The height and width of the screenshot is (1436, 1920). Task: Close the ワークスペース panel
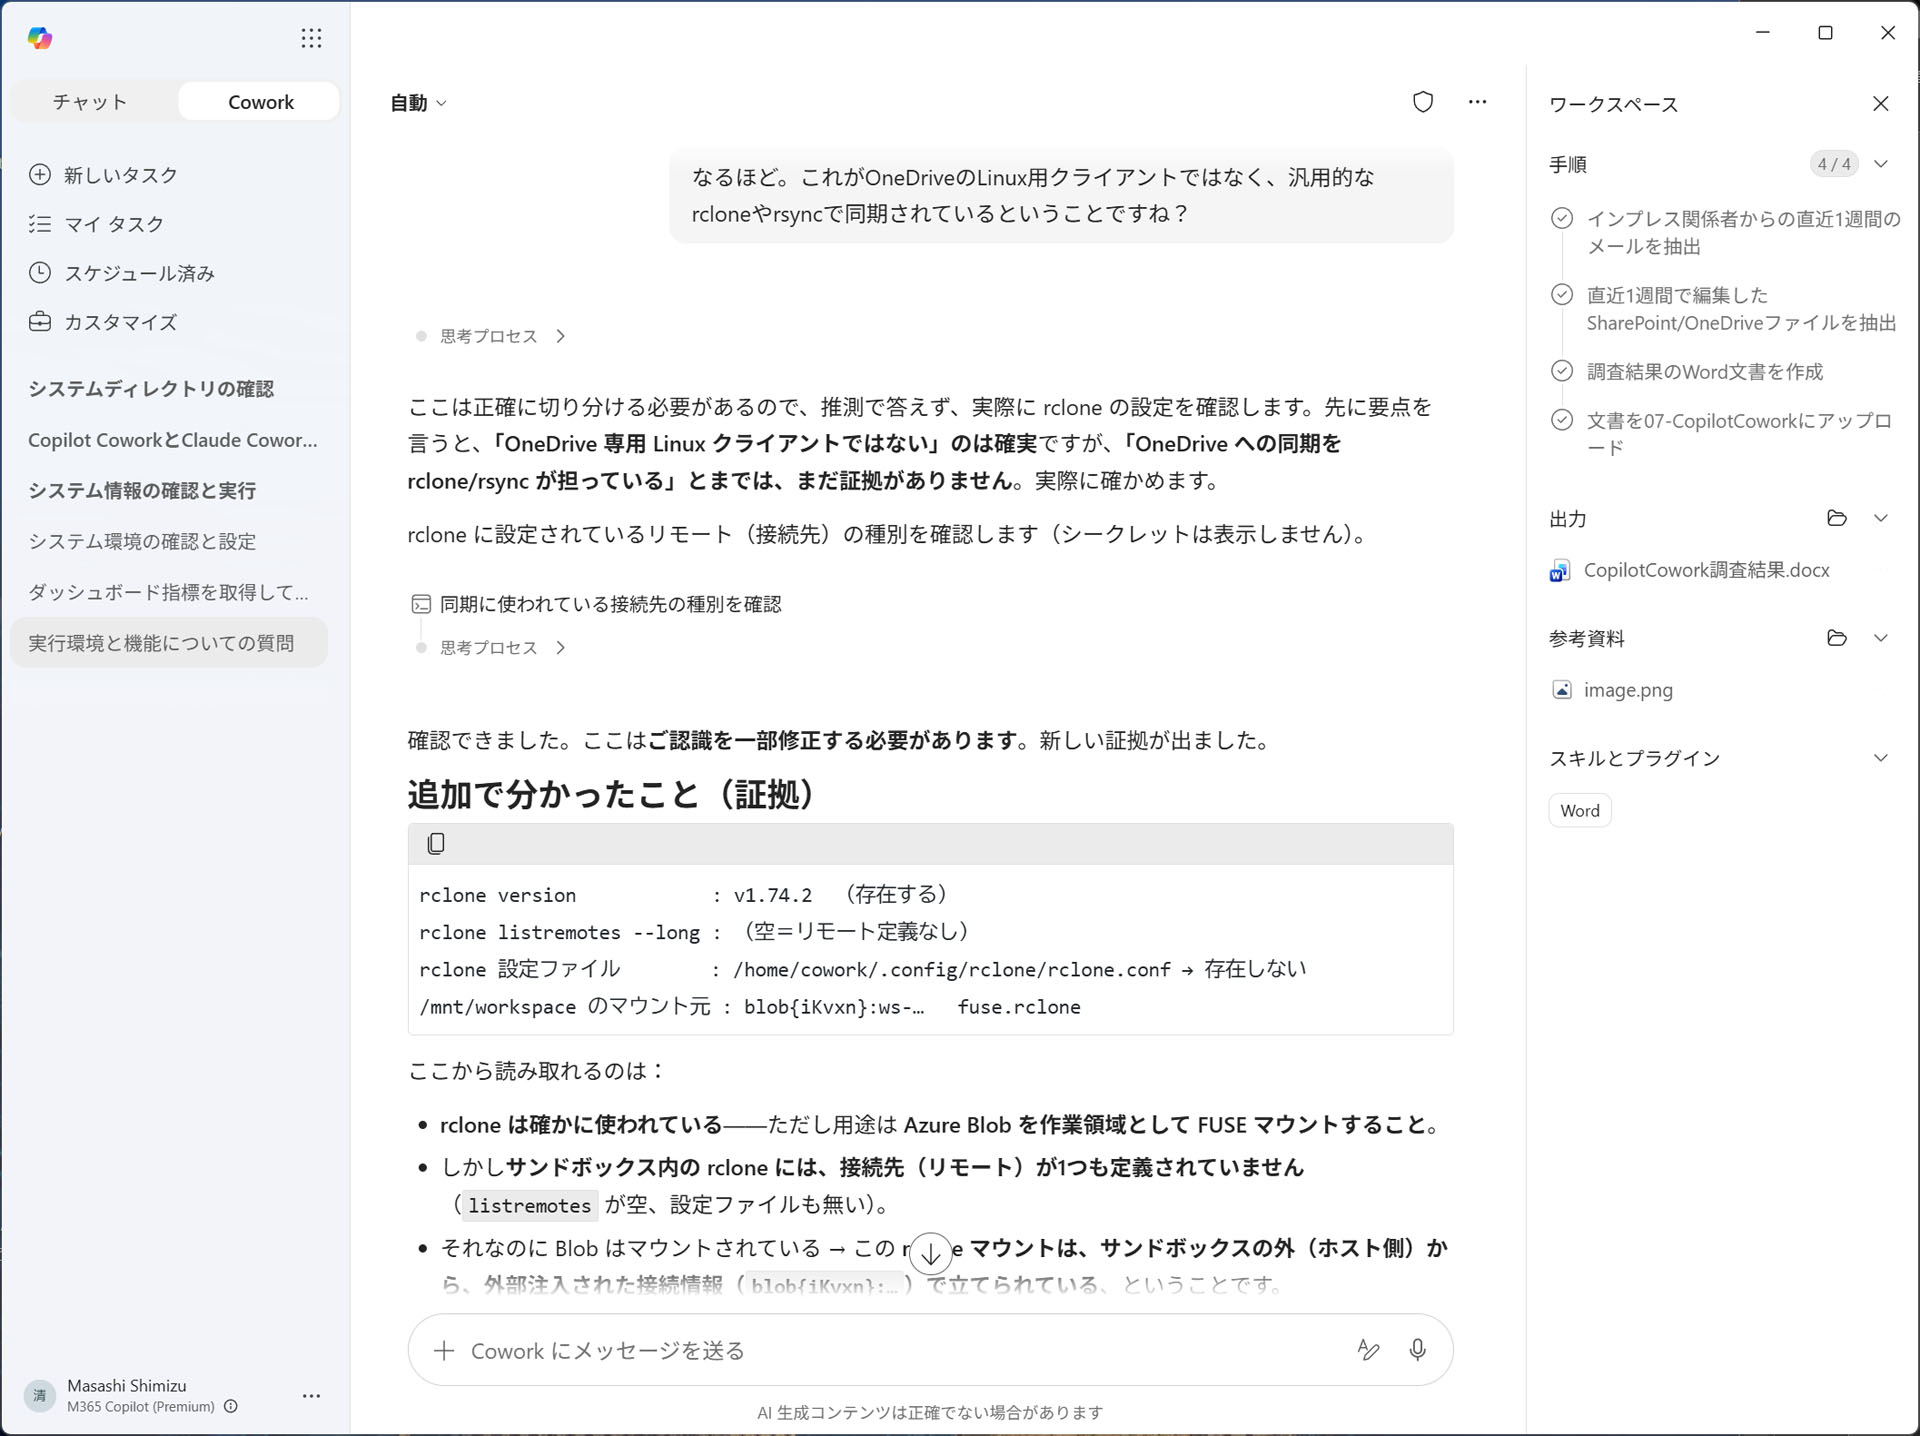point(1881,104)
